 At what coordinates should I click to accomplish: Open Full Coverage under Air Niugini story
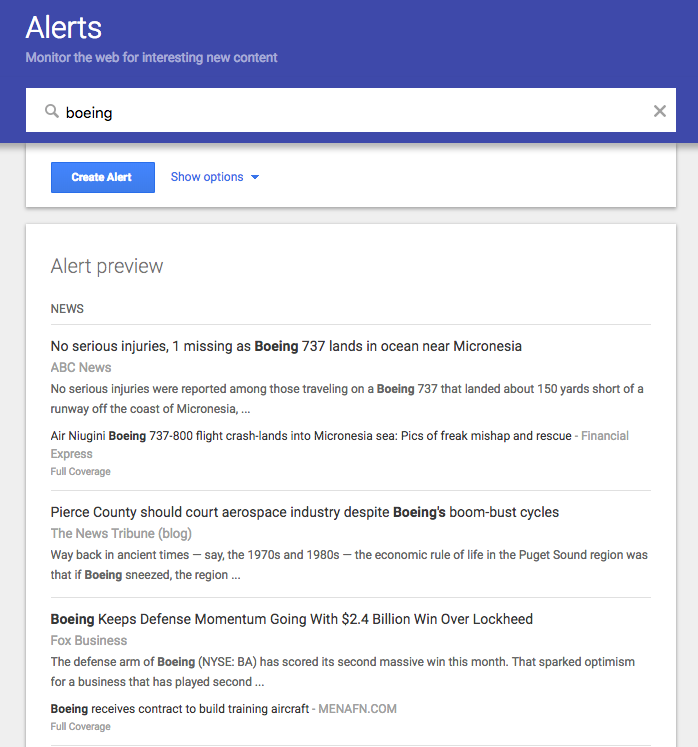pos(81,471)
